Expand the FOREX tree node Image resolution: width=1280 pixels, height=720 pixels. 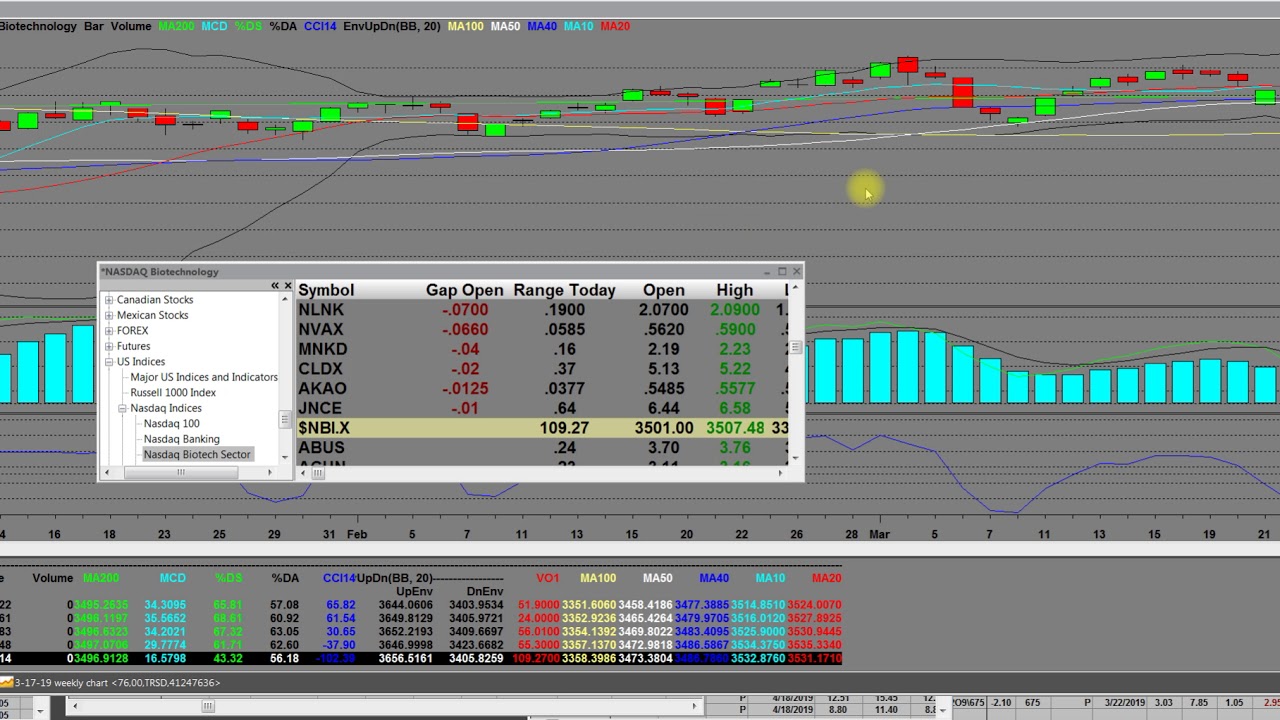pos(109,331)
